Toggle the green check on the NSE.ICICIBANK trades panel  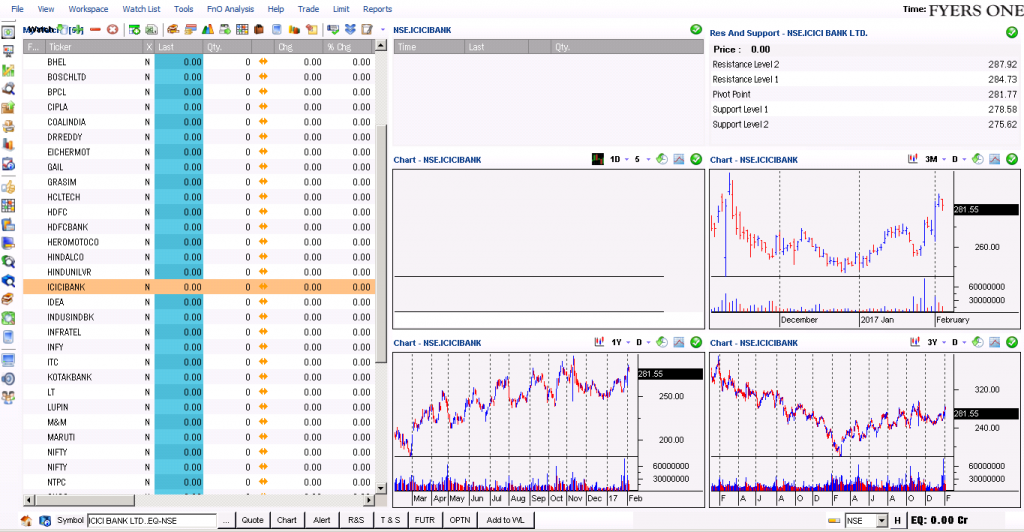point(696,29)
